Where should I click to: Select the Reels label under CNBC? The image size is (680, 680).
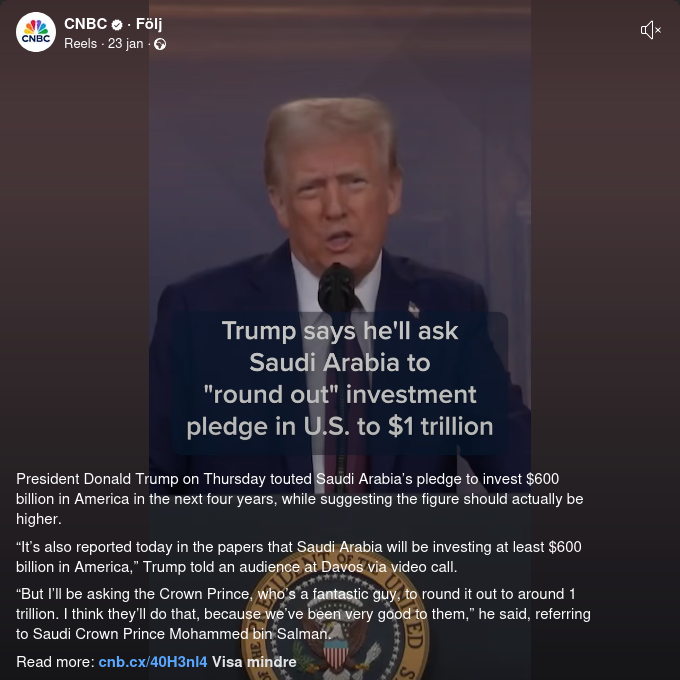80,44
